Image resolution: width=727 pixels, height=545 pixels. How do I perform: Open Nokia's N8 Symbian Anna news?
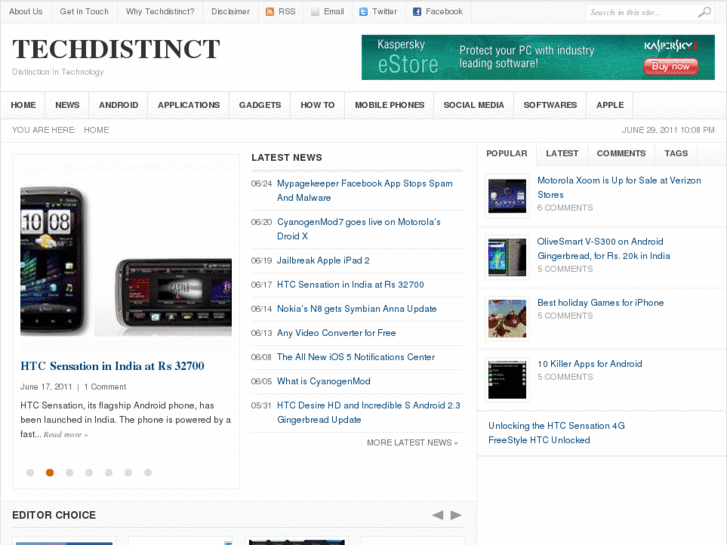click(x=357, y=309)
